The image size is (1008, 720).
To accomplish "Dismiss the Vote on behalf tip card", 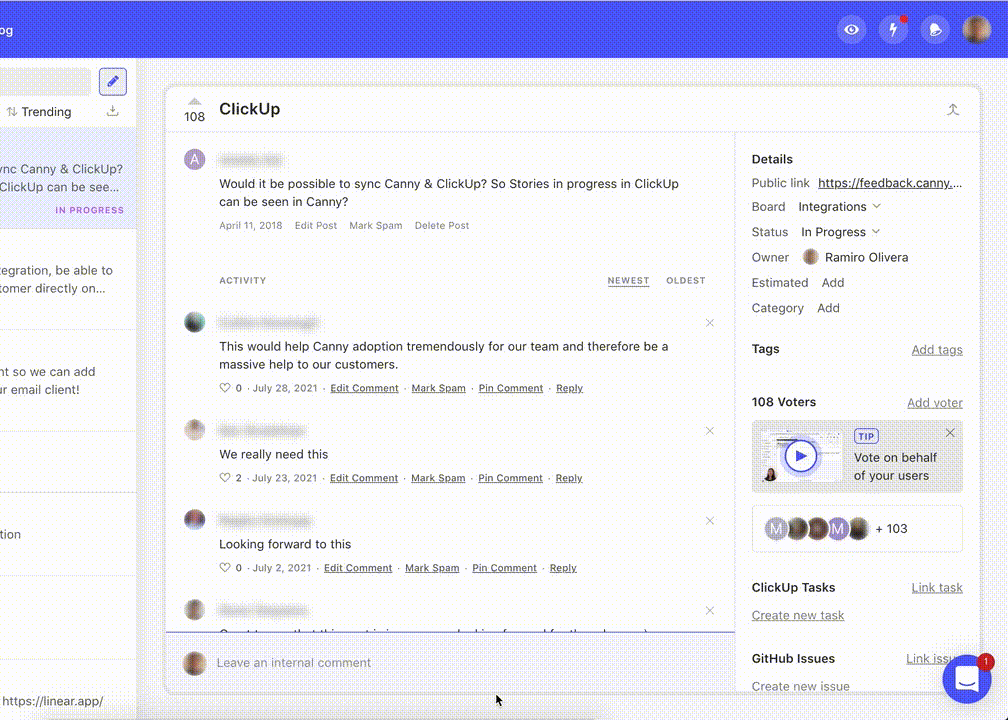I will pos(950,433).
